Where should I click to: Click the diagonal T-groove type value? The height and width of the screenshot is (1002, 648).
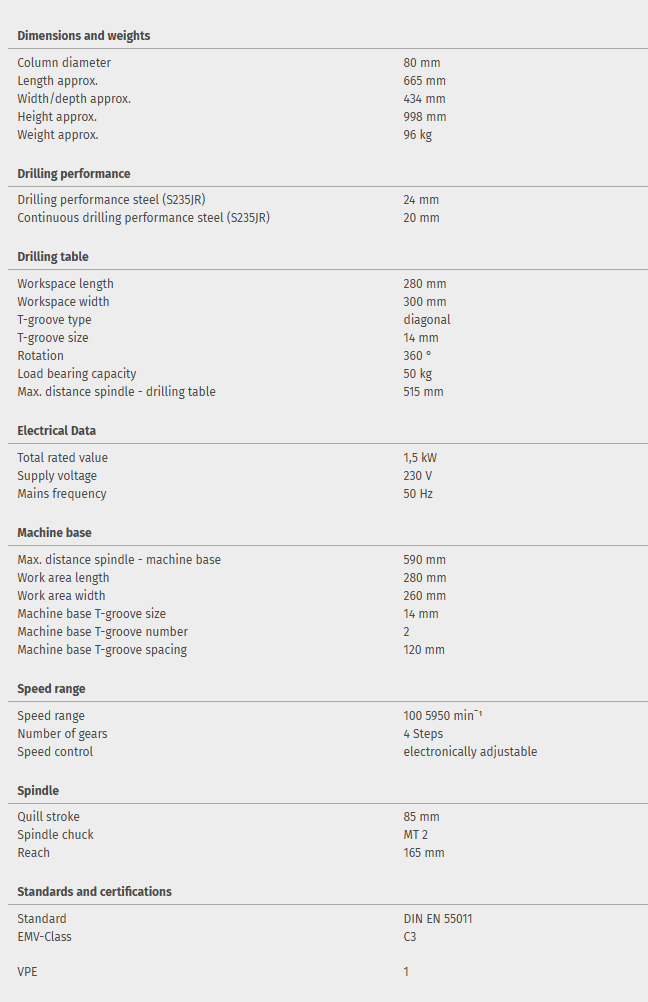point(427,320)
